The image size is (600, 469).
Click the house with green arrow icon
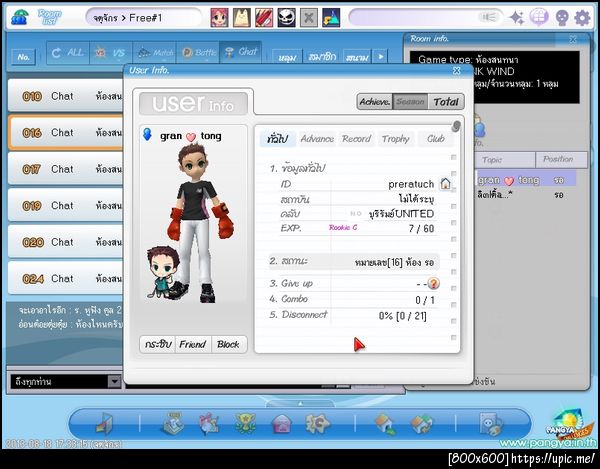(385, 424)
